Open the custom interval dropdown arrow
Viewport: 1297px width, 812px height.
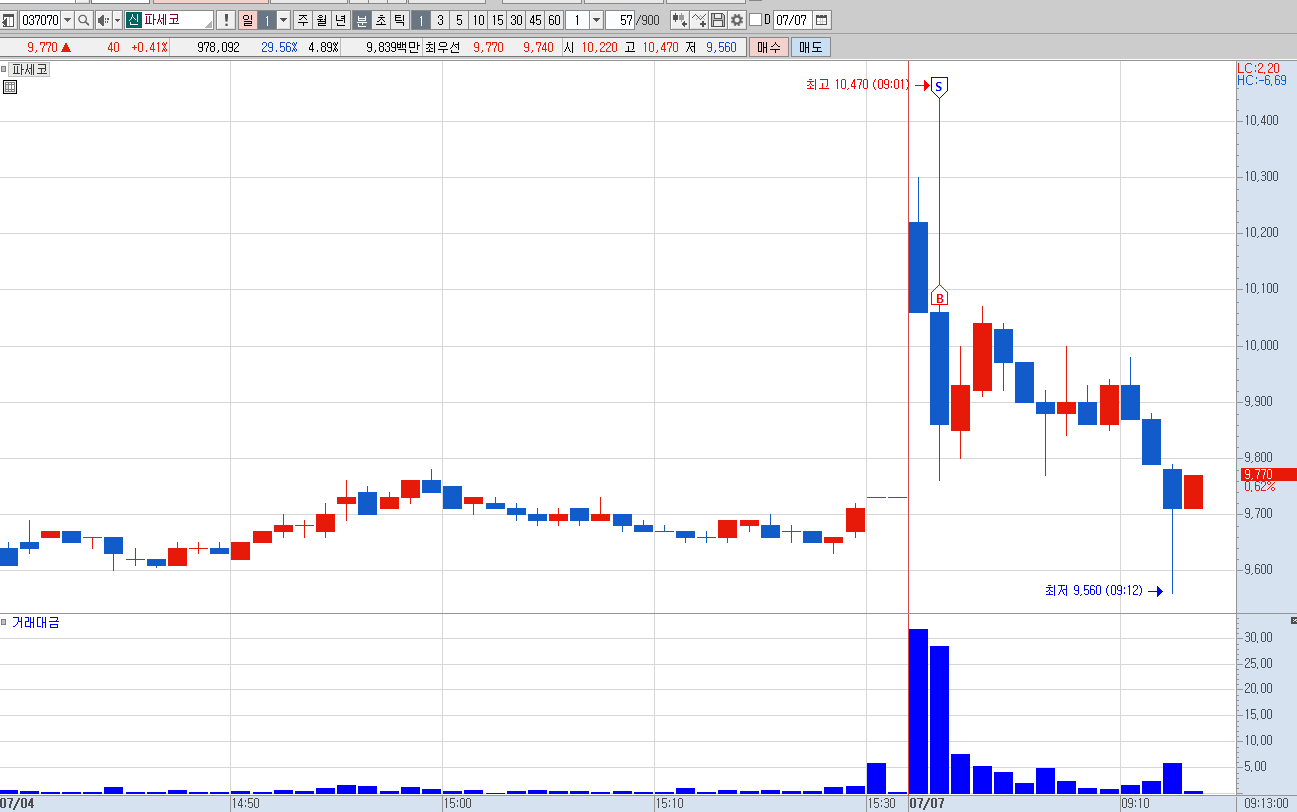click(596, 20)
